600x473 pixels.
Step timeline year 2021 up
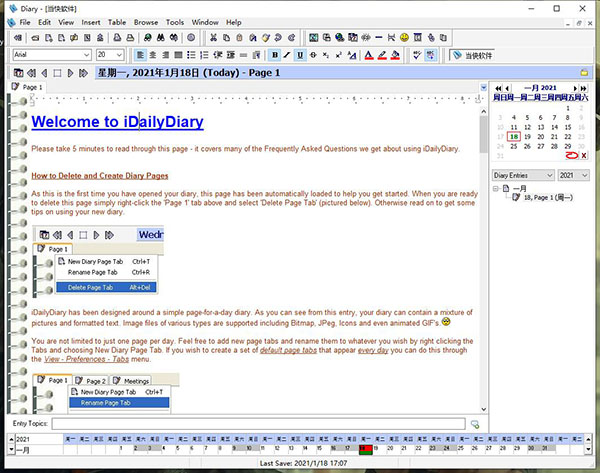click(x=11, y=439)
